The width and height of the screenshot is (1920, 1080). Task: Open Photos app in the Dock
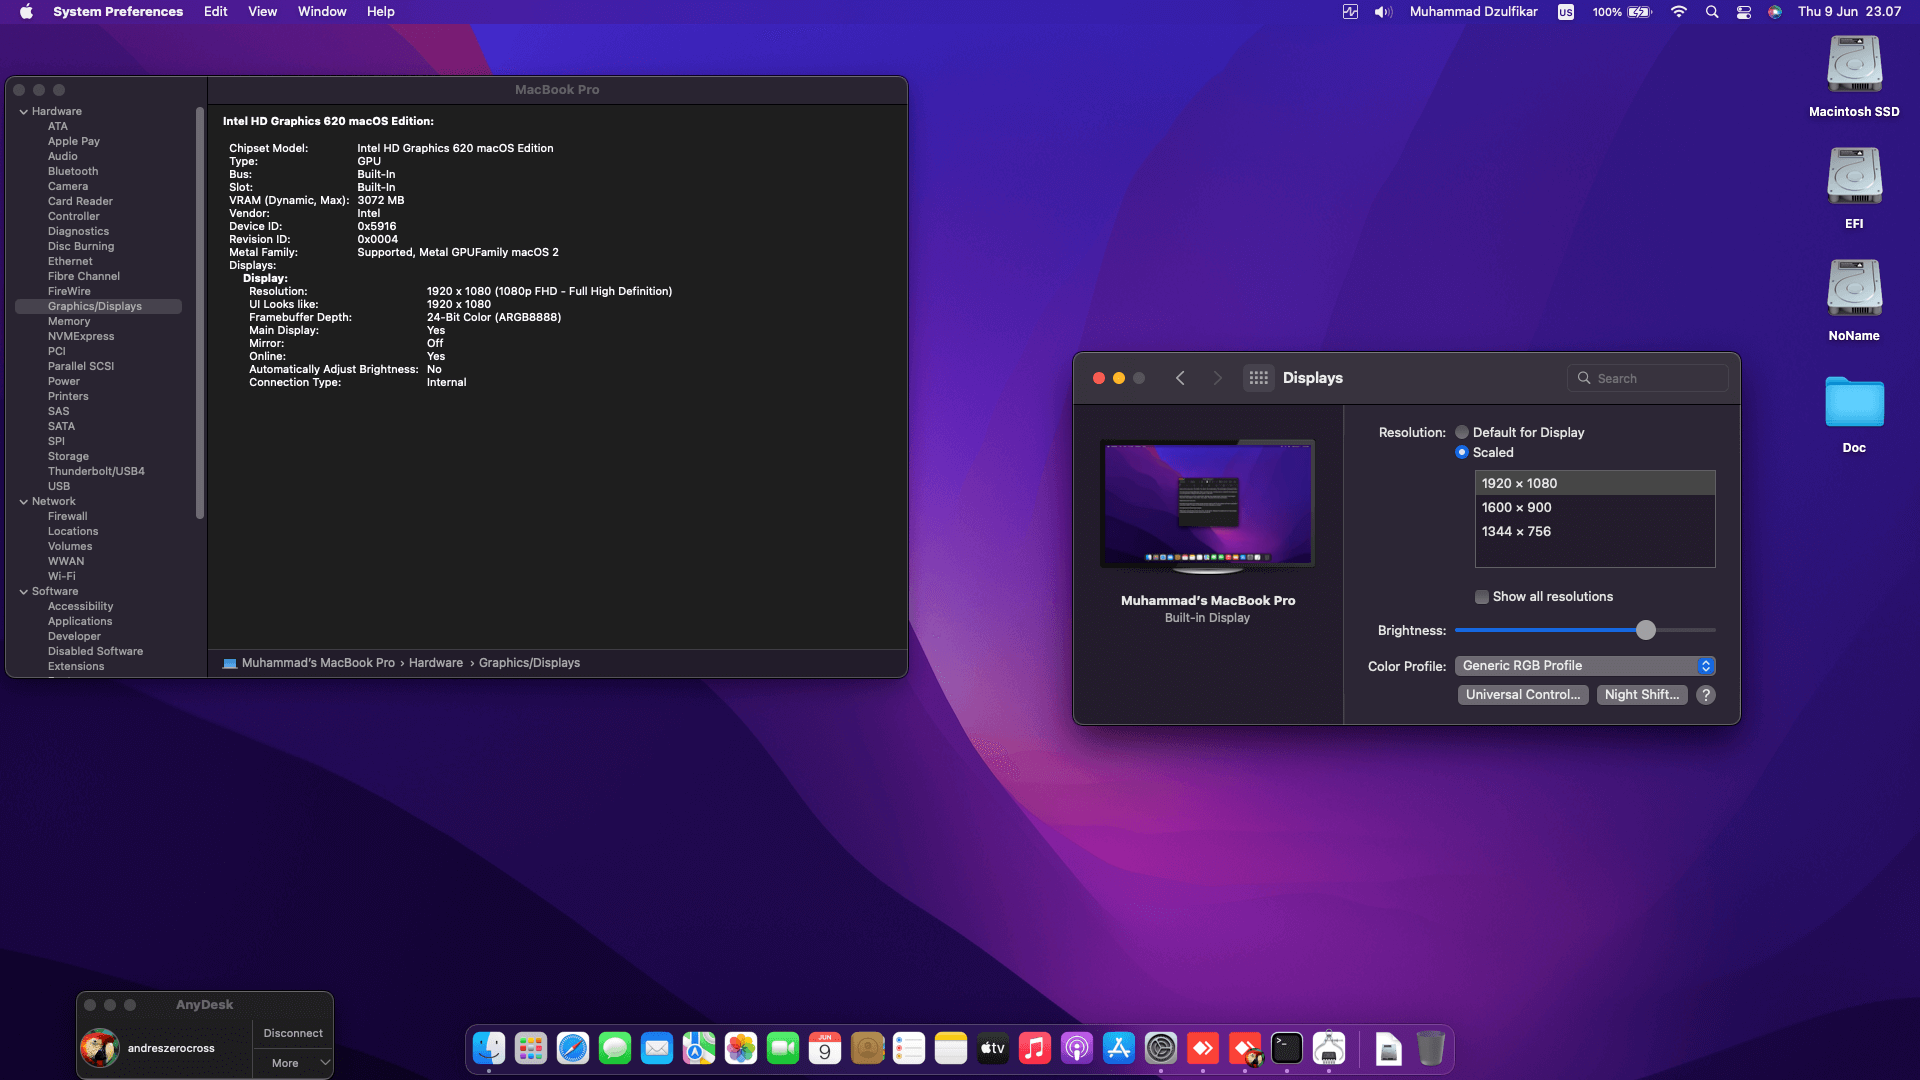[741, 1048]
